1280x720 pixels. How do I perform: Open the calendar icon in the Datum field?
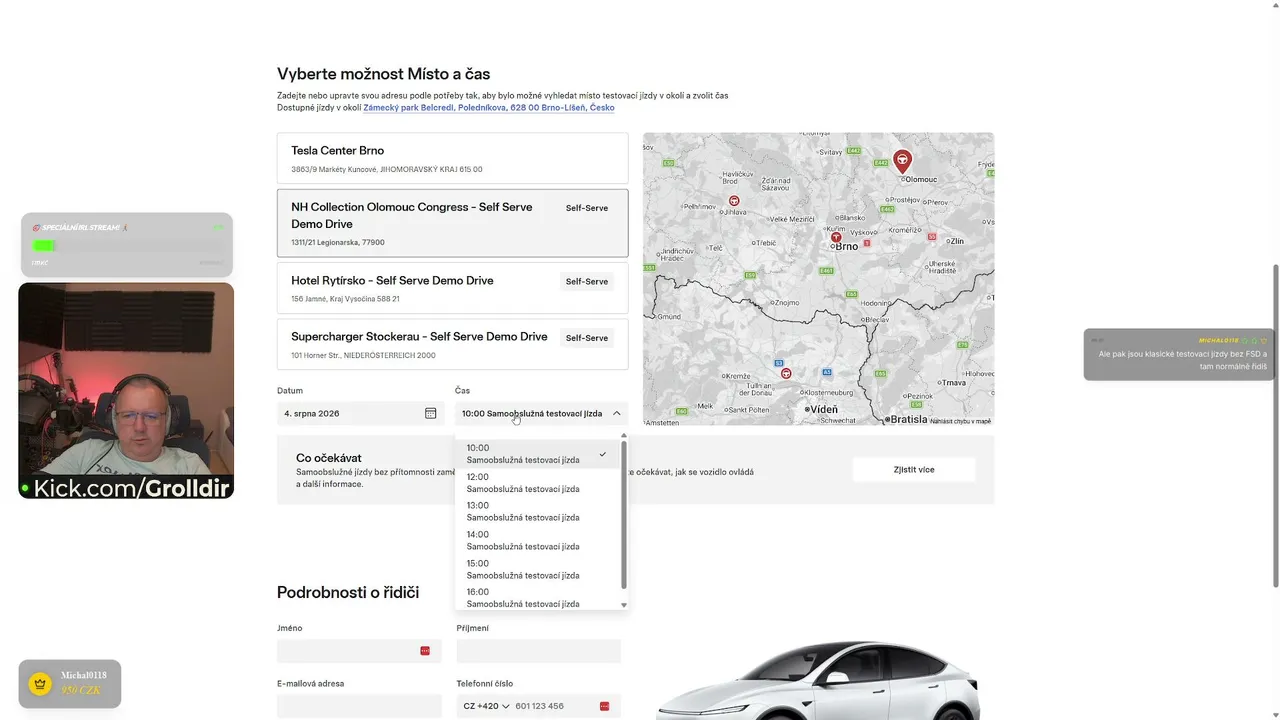point(430,413)
